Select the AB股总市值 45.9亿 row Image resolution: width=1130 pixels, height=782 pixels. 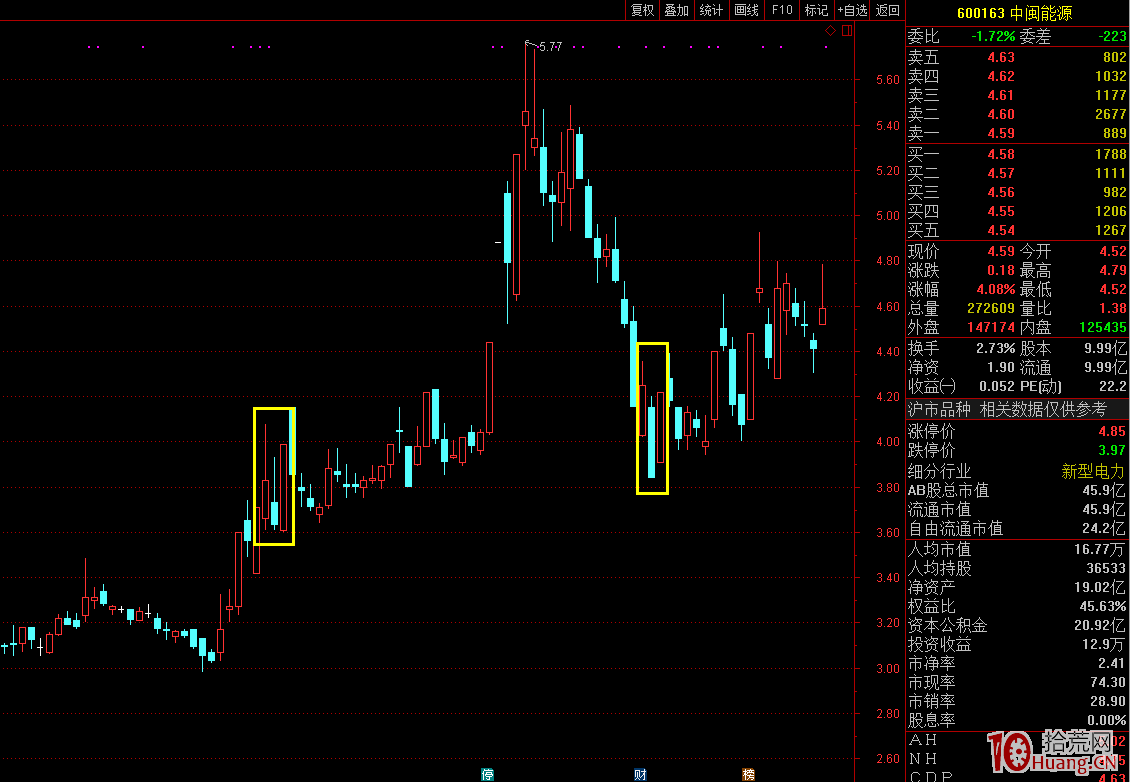[x=1017, y=491]
